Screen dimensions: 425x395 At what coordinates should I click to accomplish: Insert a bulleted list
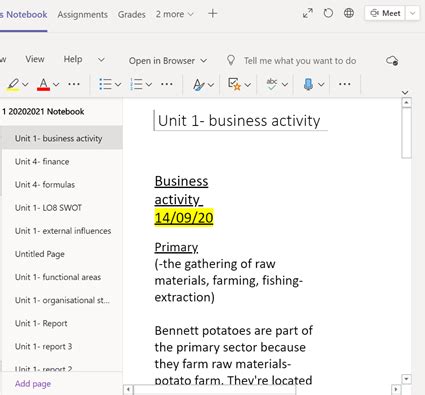(105, 84)
